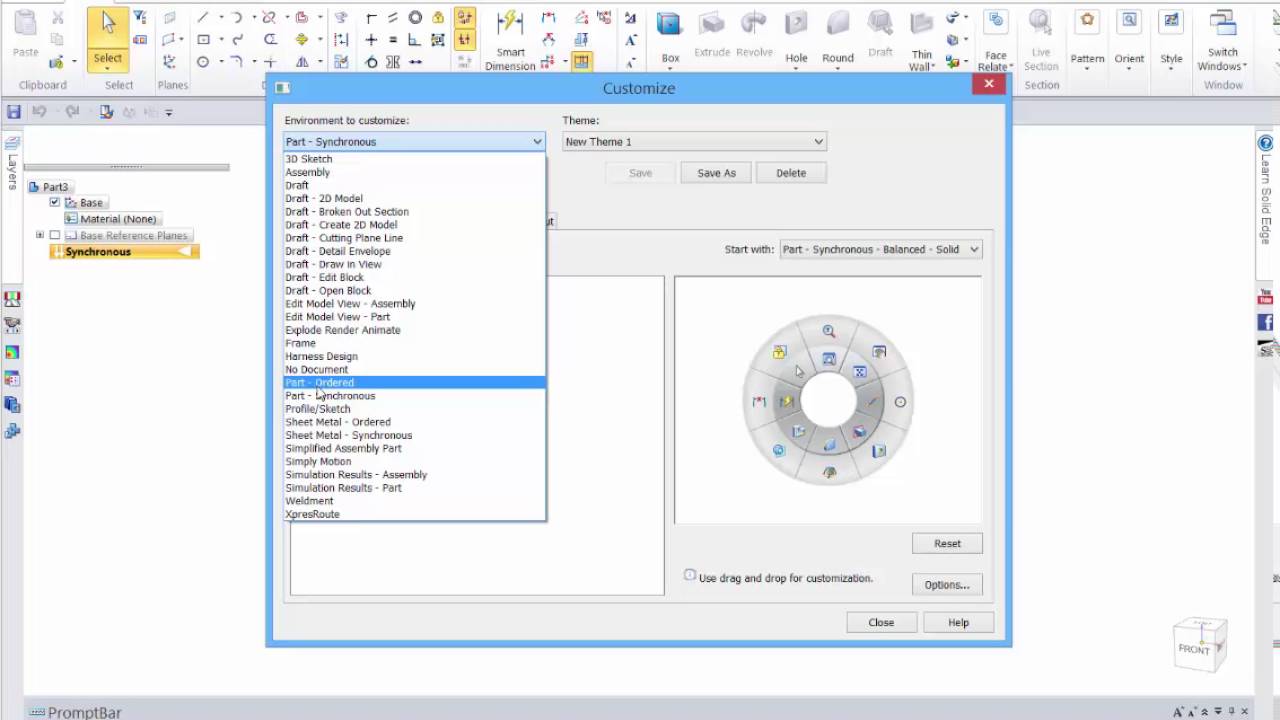Click the Help button in Customize dialog
The image size is (1280, 720).
[958, 622]
